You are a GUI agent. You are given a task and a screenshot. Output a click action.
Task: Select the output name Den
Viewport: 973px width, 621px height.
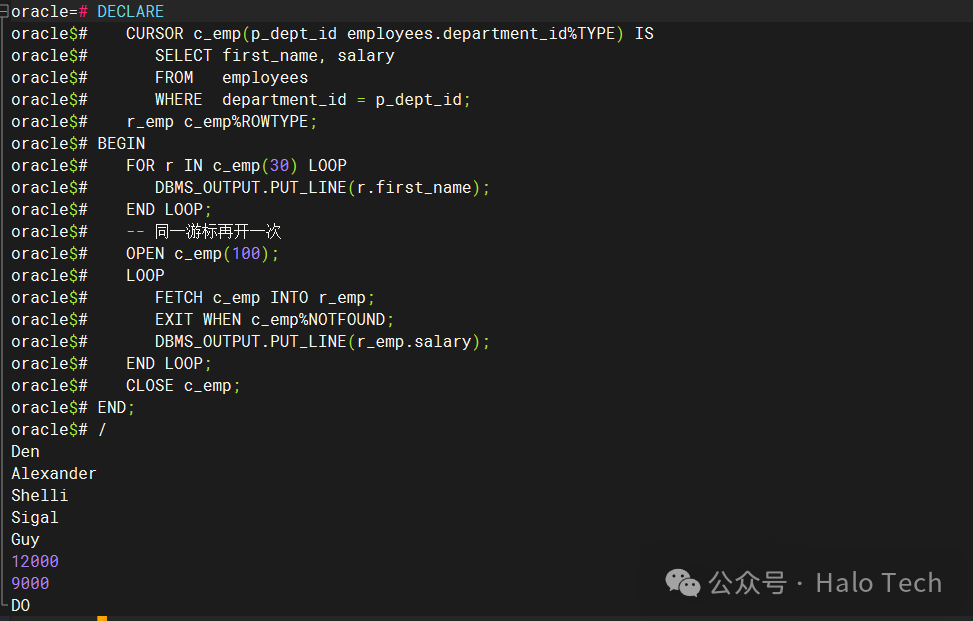(x=25, y=452)
